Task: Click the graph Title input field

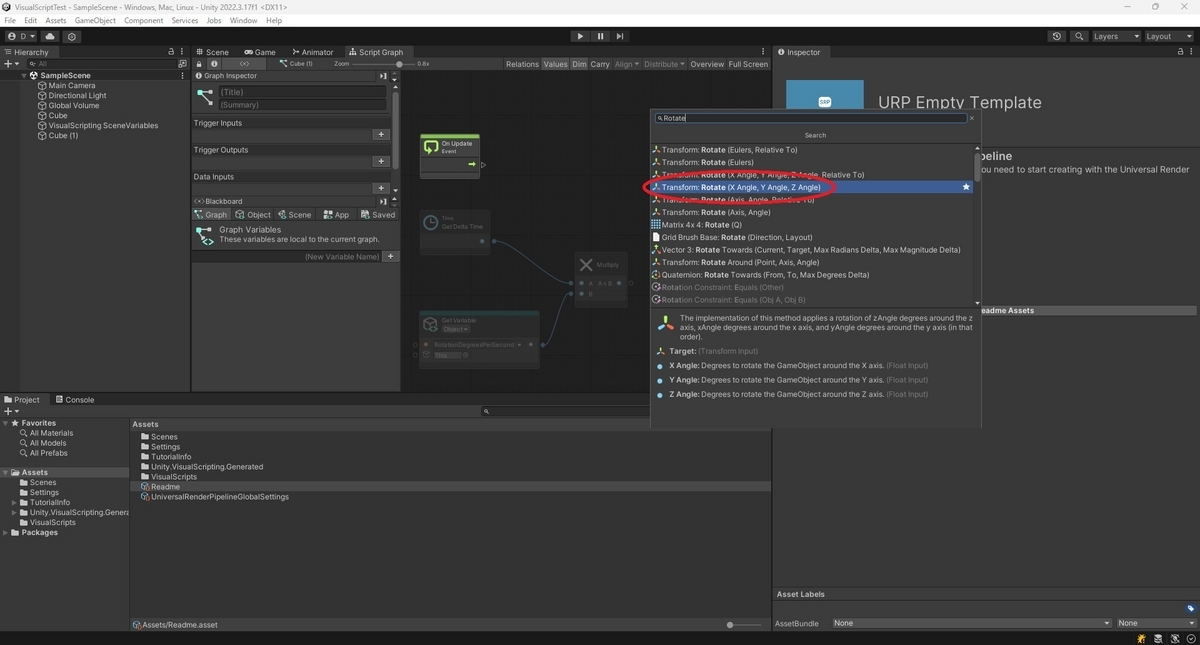Action: (x=302, y=92)
